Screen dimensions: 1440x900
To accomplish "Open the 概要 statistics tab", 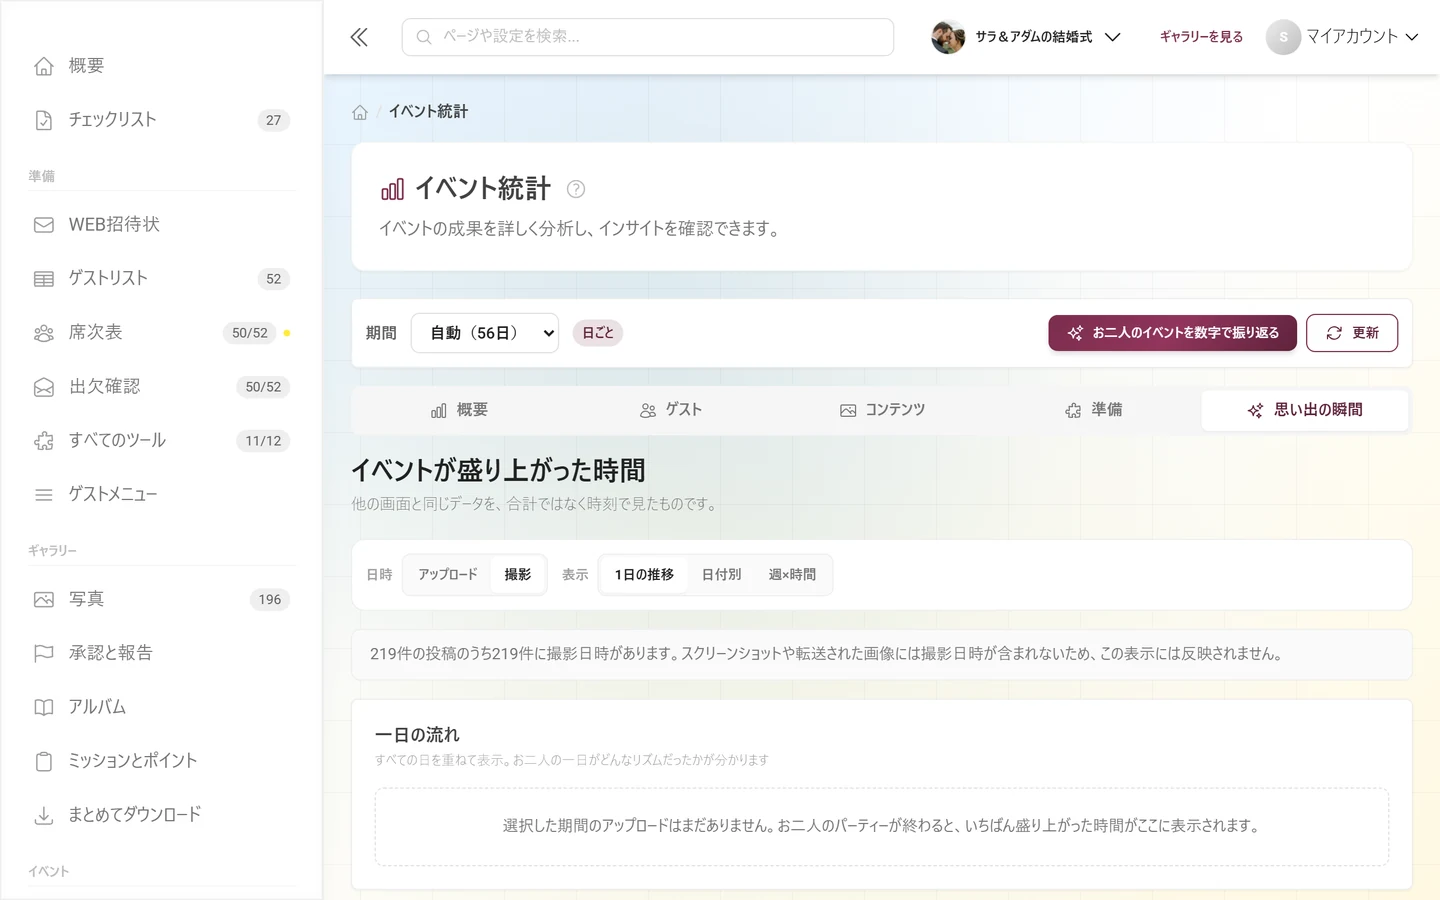I will click(459, 410).
